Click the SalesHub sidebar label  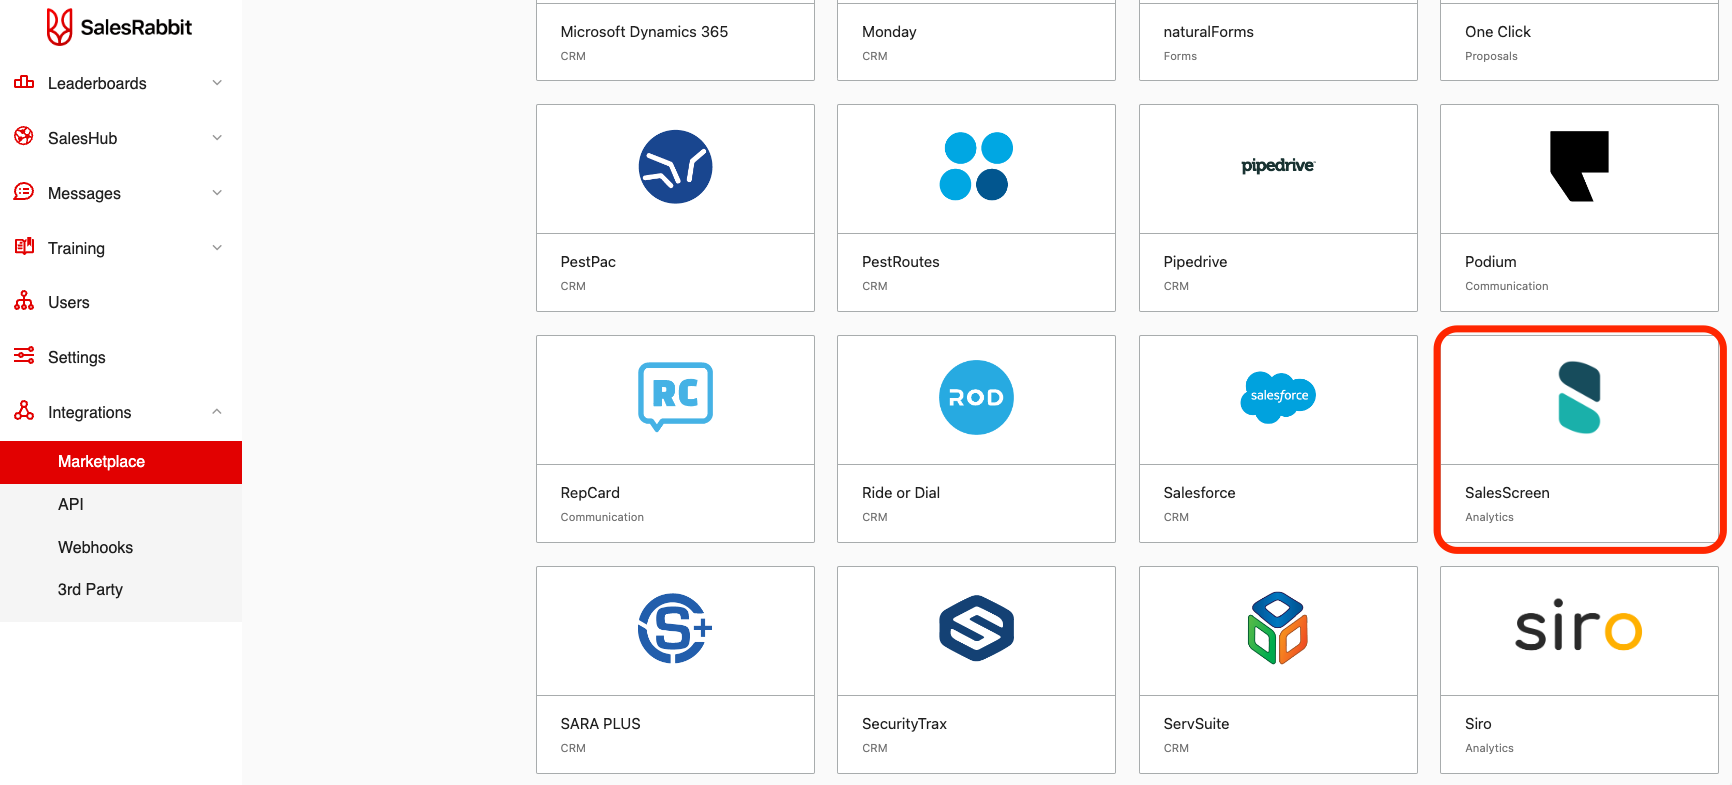(82, 139)
